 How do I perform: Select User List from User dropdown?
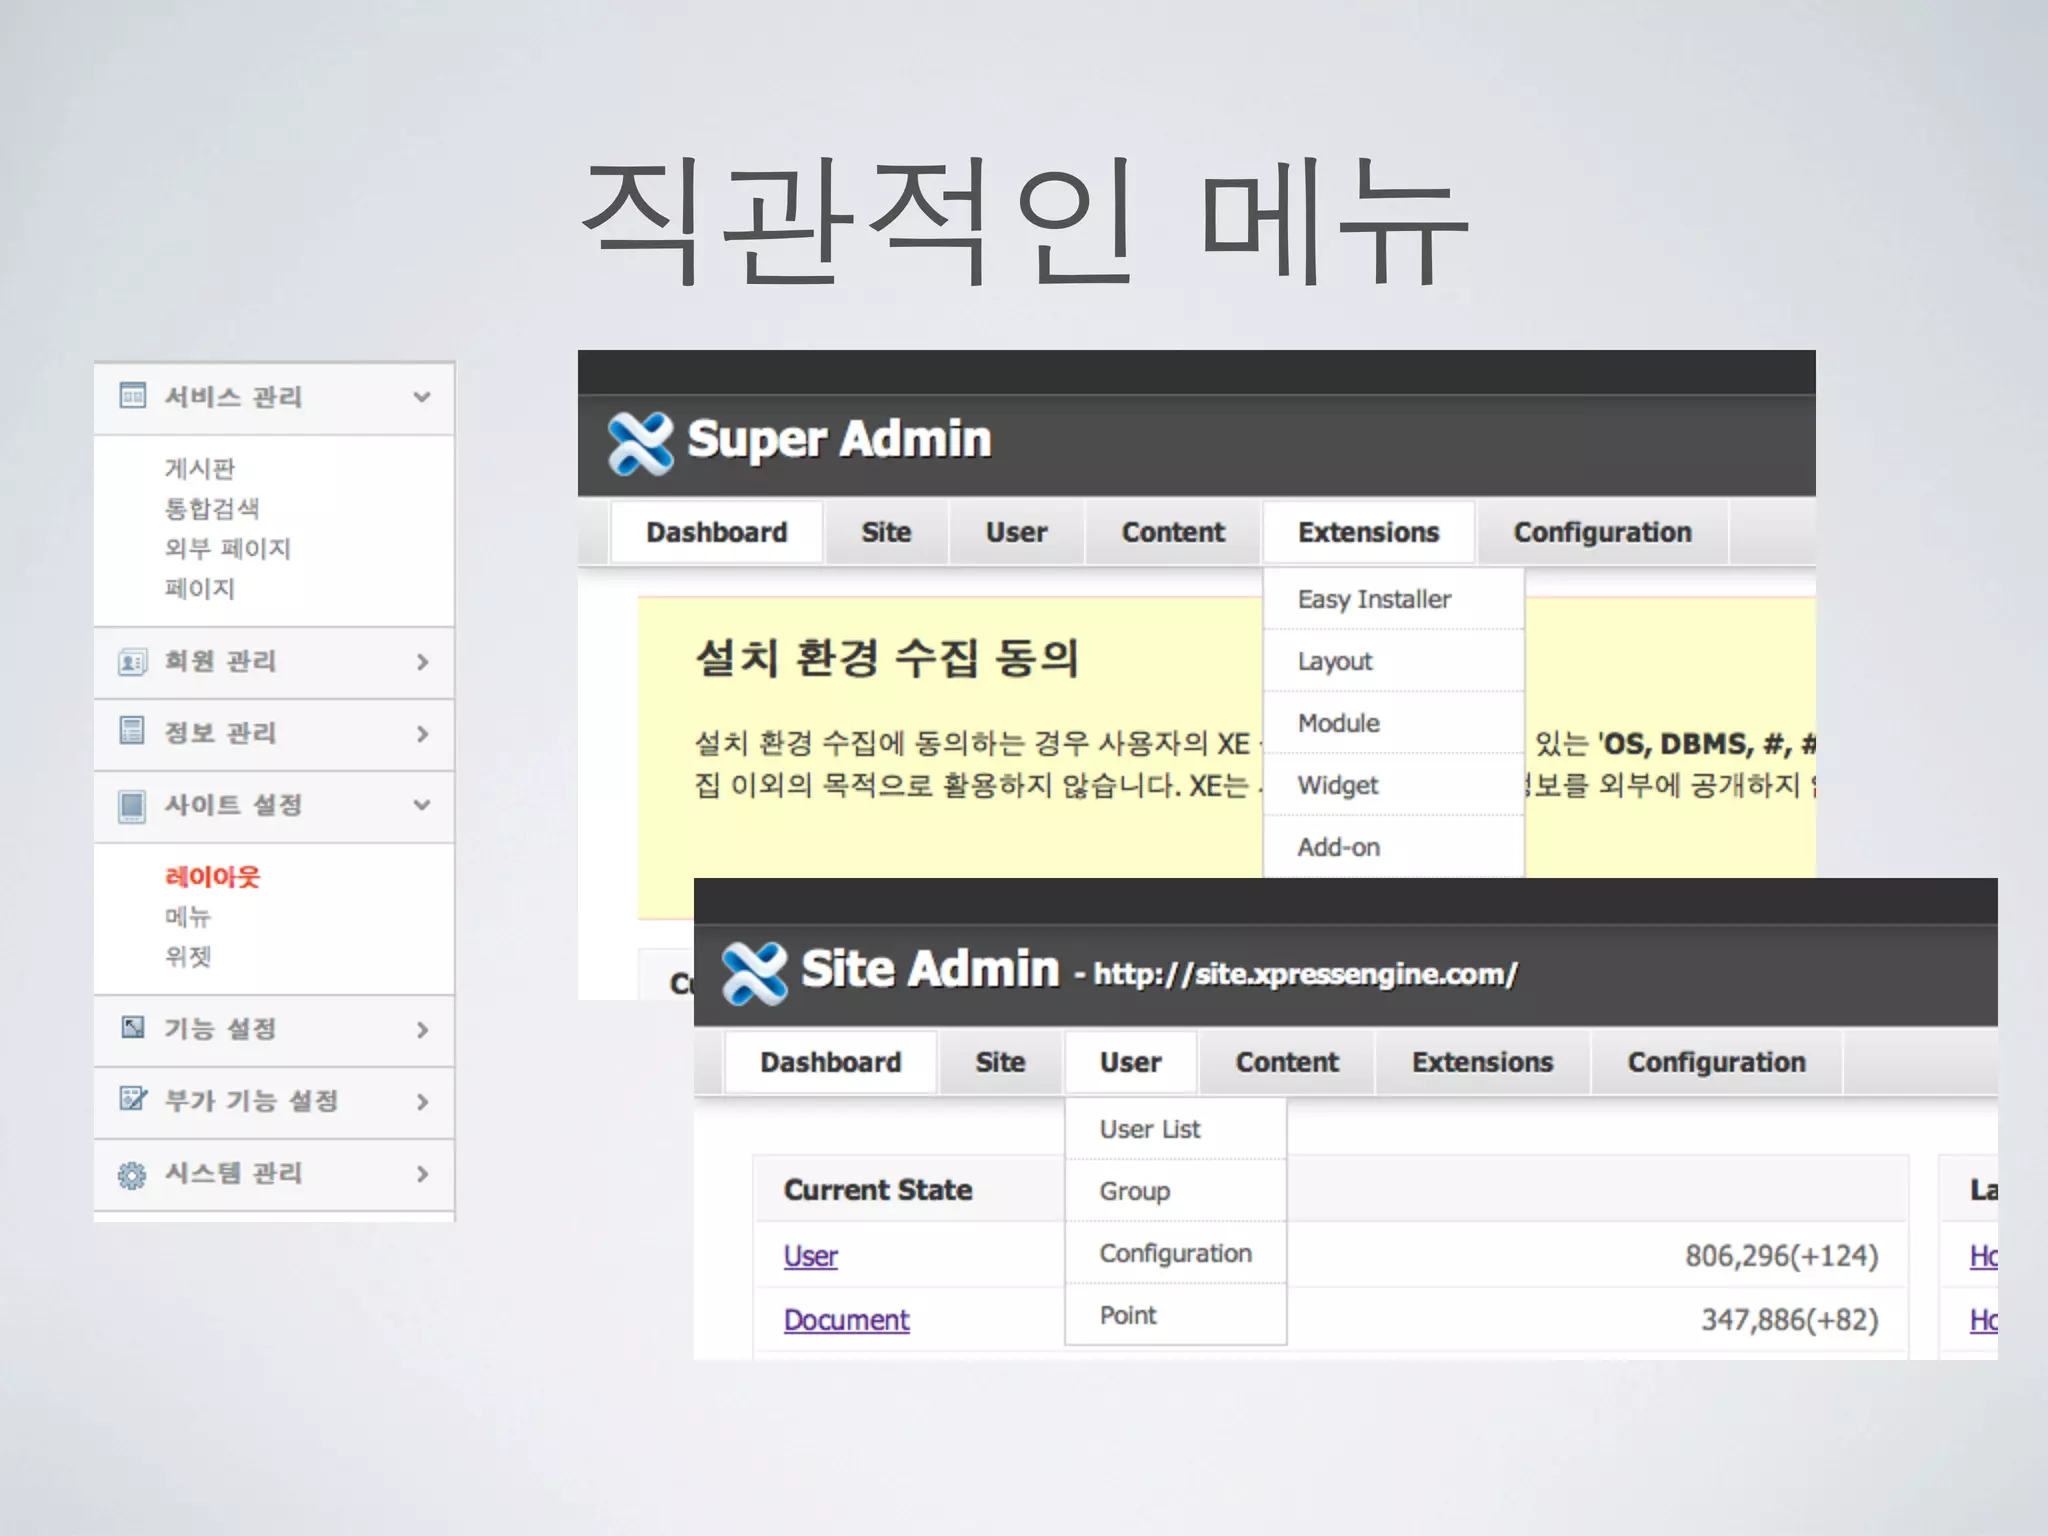[x=1150, y=1130]
